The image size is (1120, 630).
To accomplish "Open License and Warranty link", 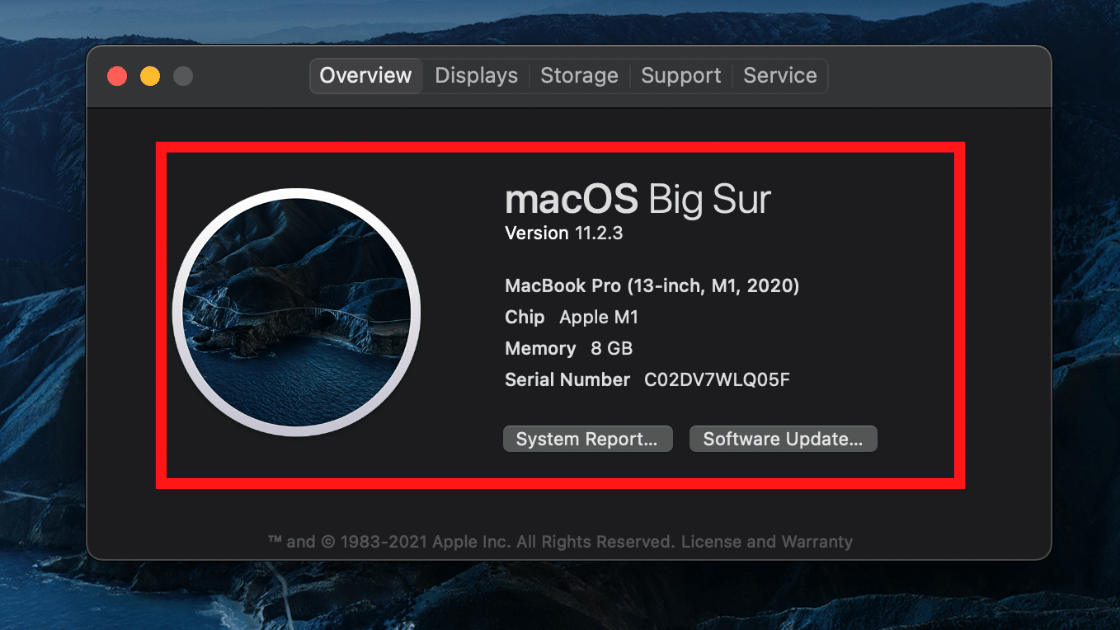I will click(766, 541).
